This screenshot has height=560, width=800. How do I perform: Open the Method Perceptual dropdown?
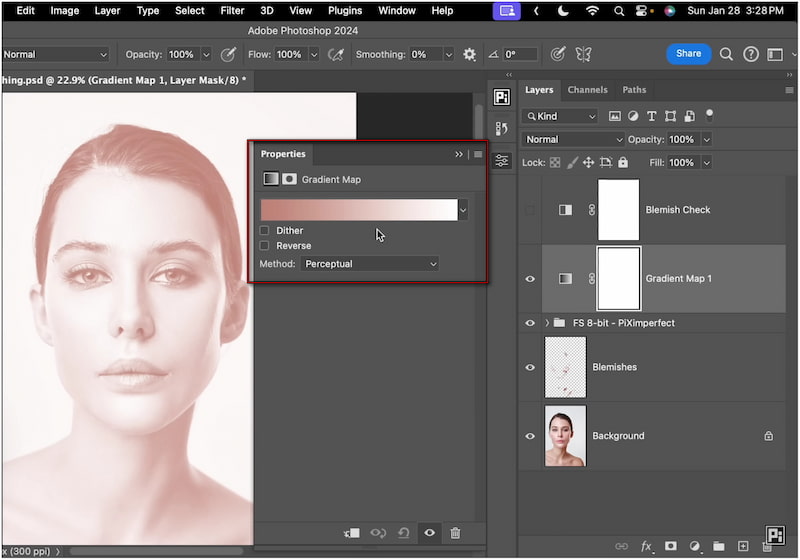[369, 264]
